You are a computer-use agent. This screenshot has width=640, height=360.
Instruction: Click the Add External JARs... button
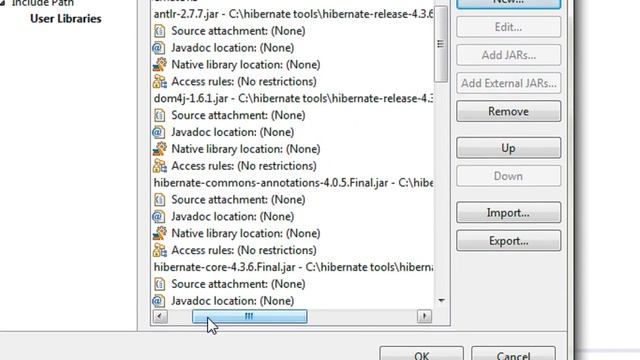pyautogui.click(x=509, y=83)
